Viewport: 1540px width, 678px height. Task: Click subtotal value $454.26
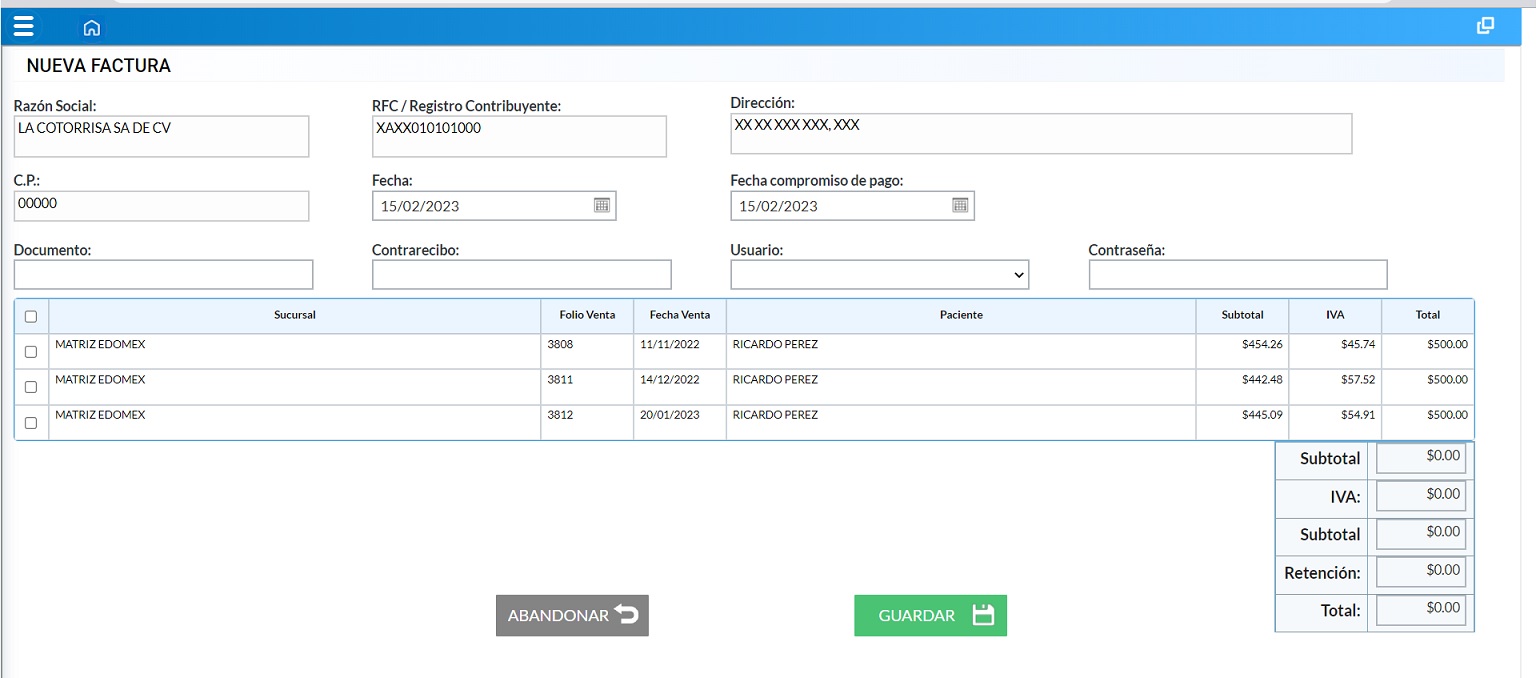1262,345
